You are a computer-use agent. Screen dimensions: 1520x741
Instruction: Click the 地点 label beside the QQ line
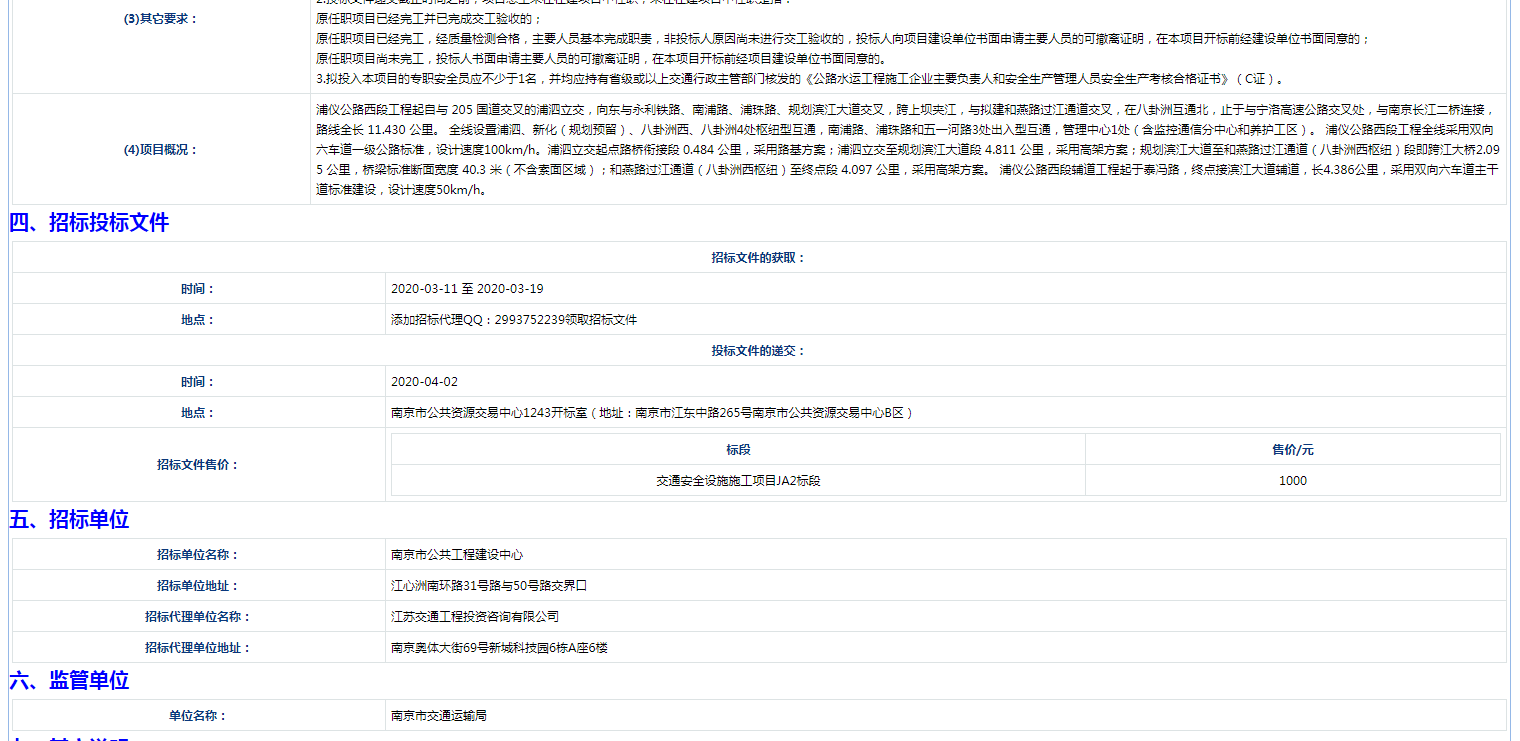point(198,320)
